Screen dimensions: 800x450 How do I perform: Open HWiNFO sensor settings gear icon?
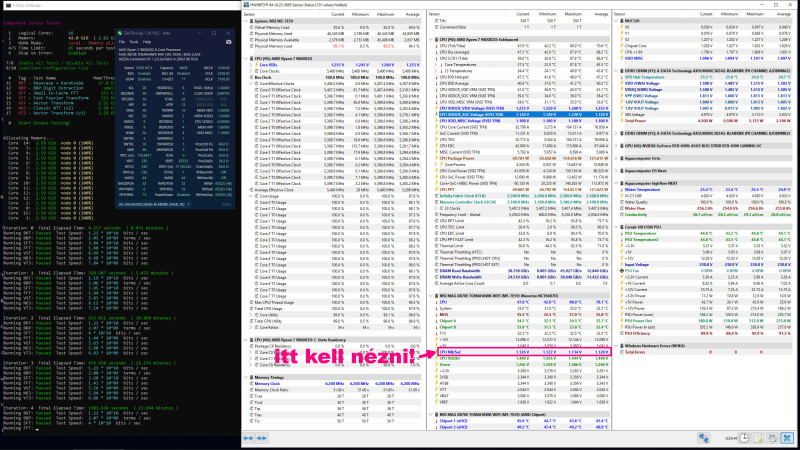[x=773, y=438]
